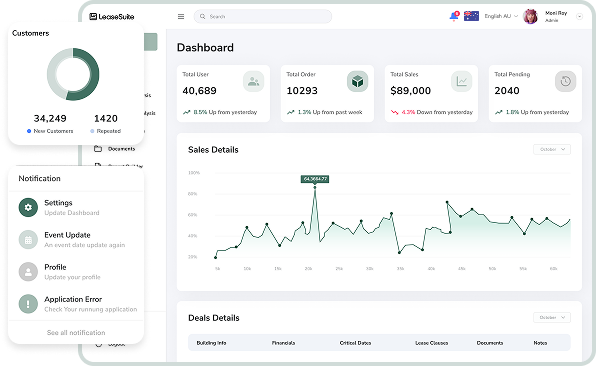Click the 40,689 Total User value

pyautogui.click(x=200, y=91)
